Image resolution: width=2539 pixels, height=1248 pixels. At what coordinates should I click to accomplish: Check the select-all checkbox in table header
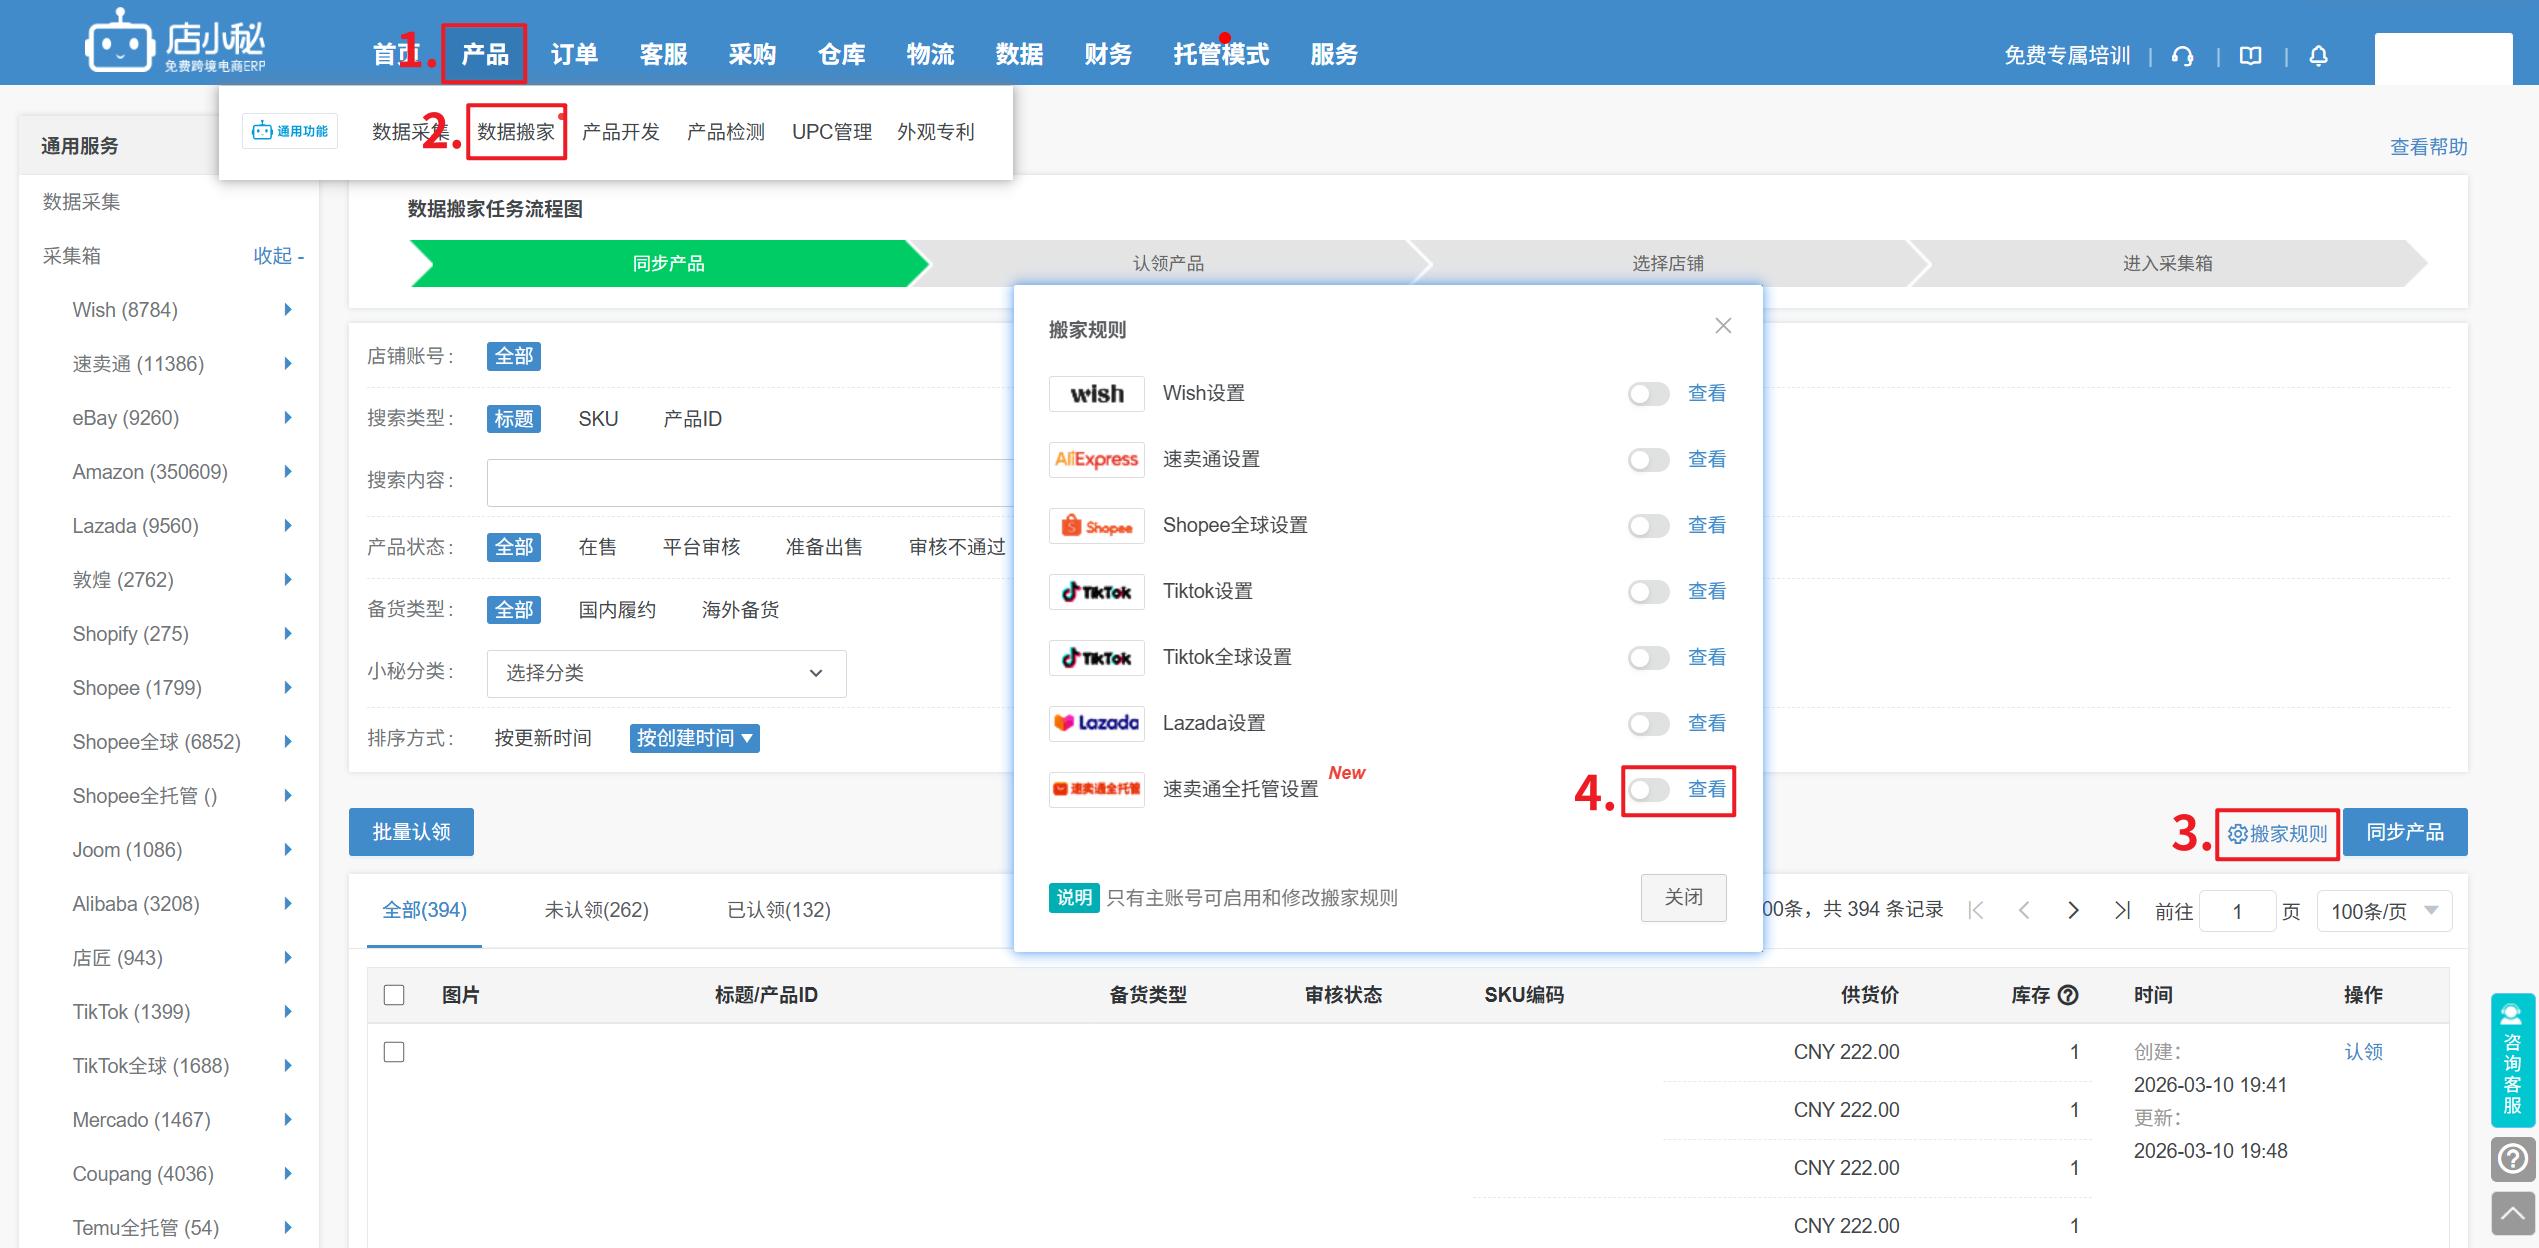tap(394, 995)
